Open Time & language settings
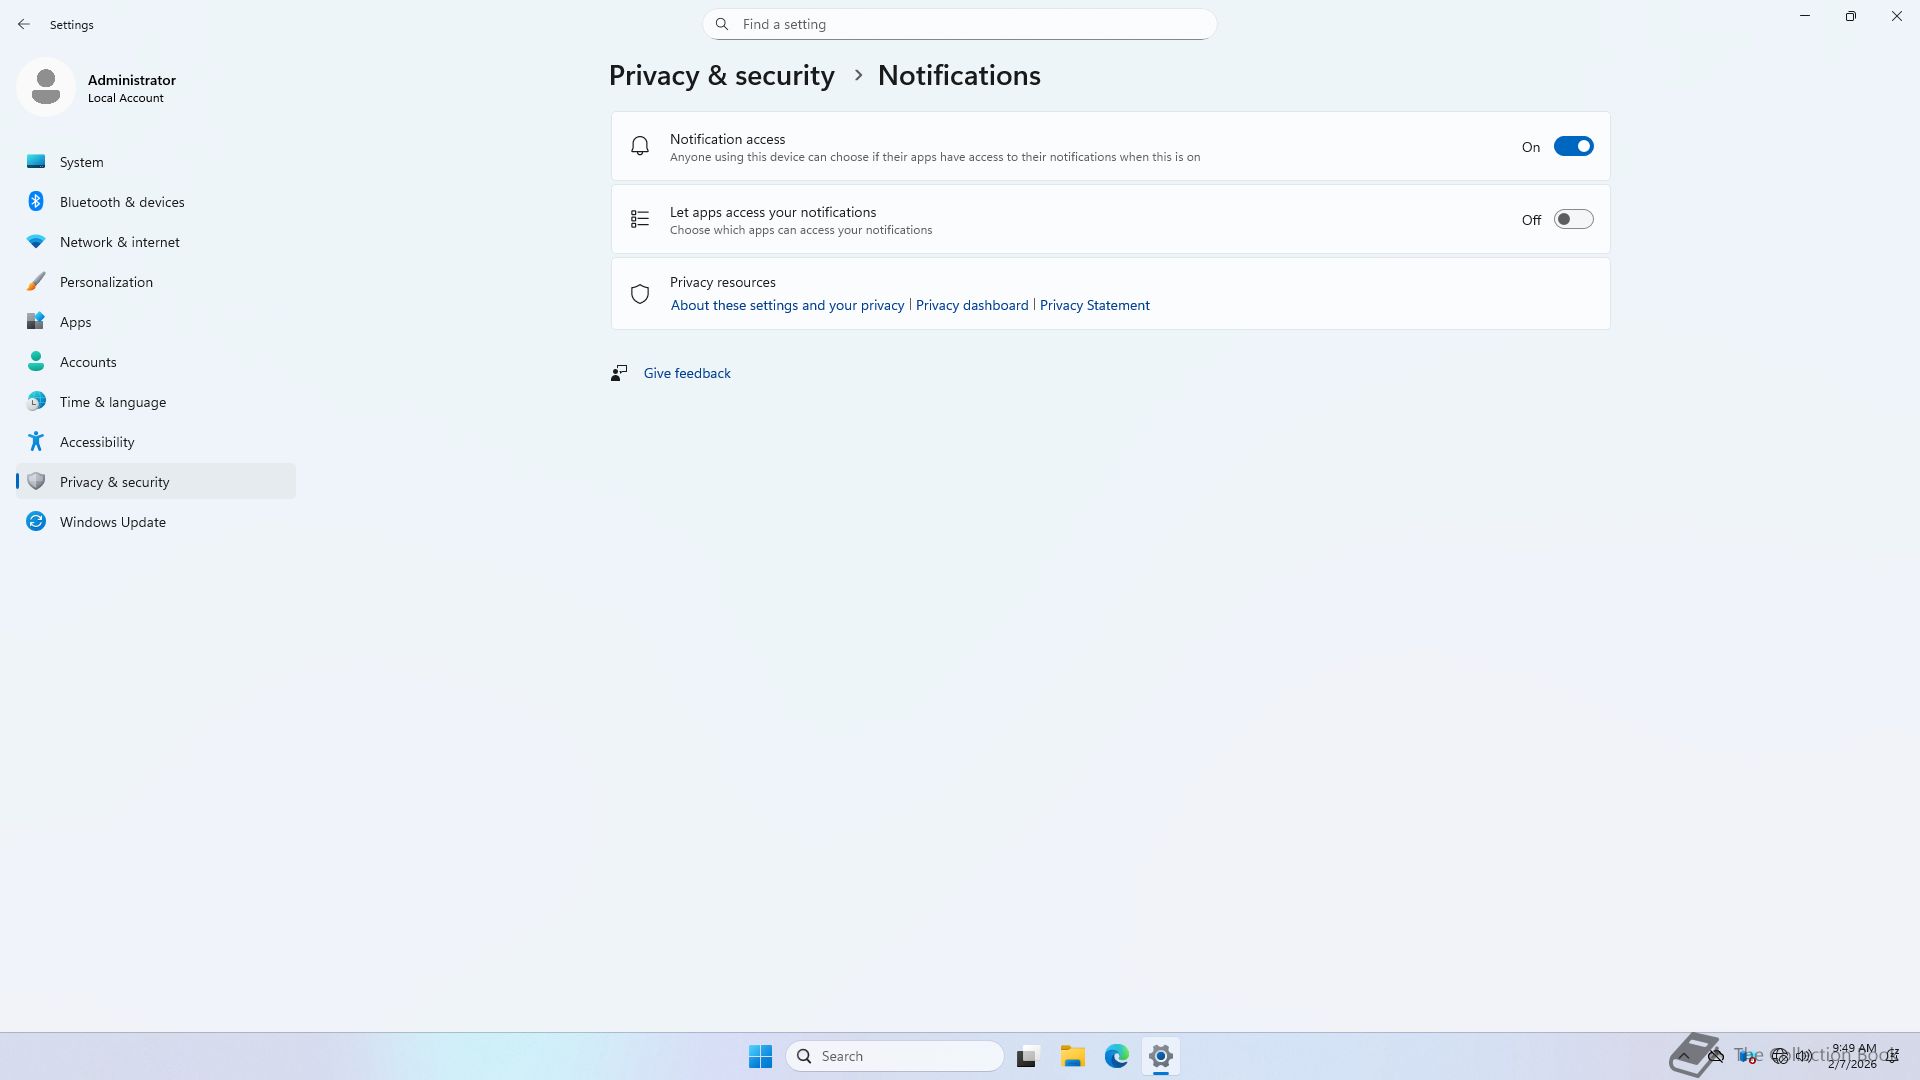This screenshot has height=1080, width=1920. tap(112, 402)
